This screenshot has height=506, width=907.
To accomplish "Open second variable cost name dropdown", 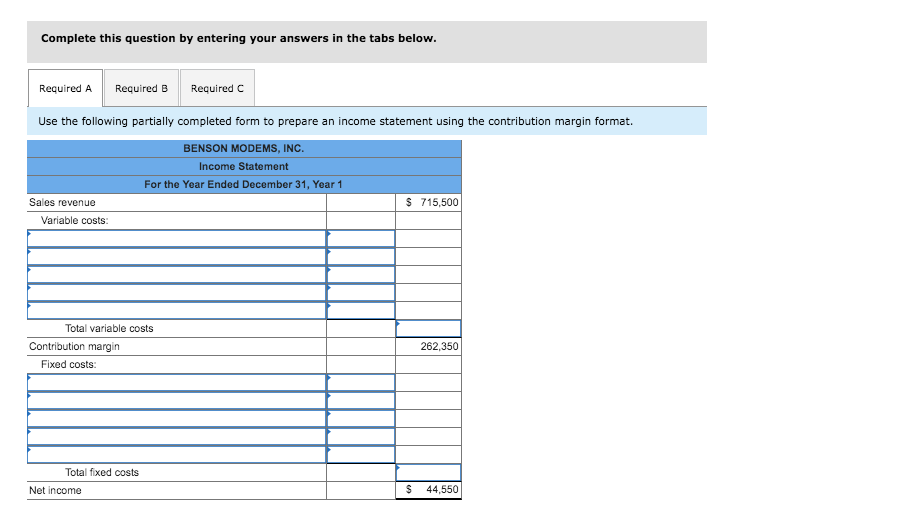I will point(176,256).
